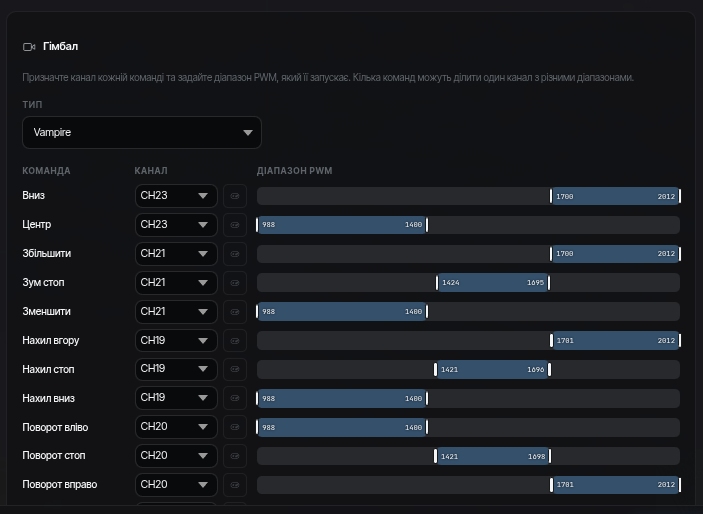Click the Нахил вгору command label
Screen dimensions: 703x514
click(x=51, y=340)
